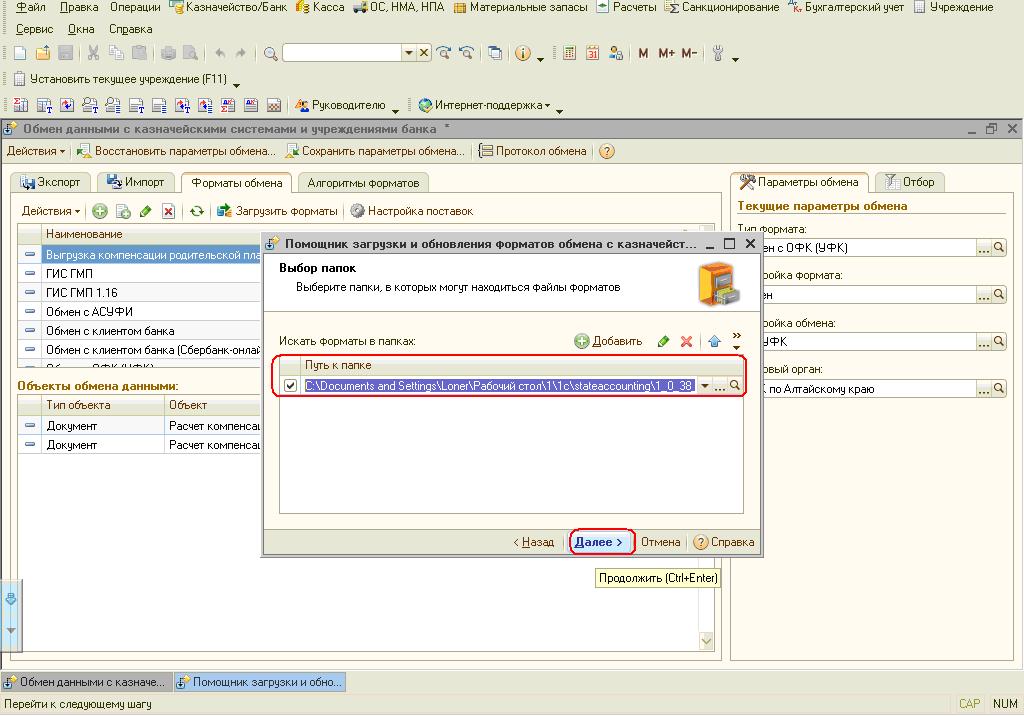1024x716 pixels.
Task: Click the green Добавить icon in the wizard
Action: pyautogui.click(x=582, y=341)
